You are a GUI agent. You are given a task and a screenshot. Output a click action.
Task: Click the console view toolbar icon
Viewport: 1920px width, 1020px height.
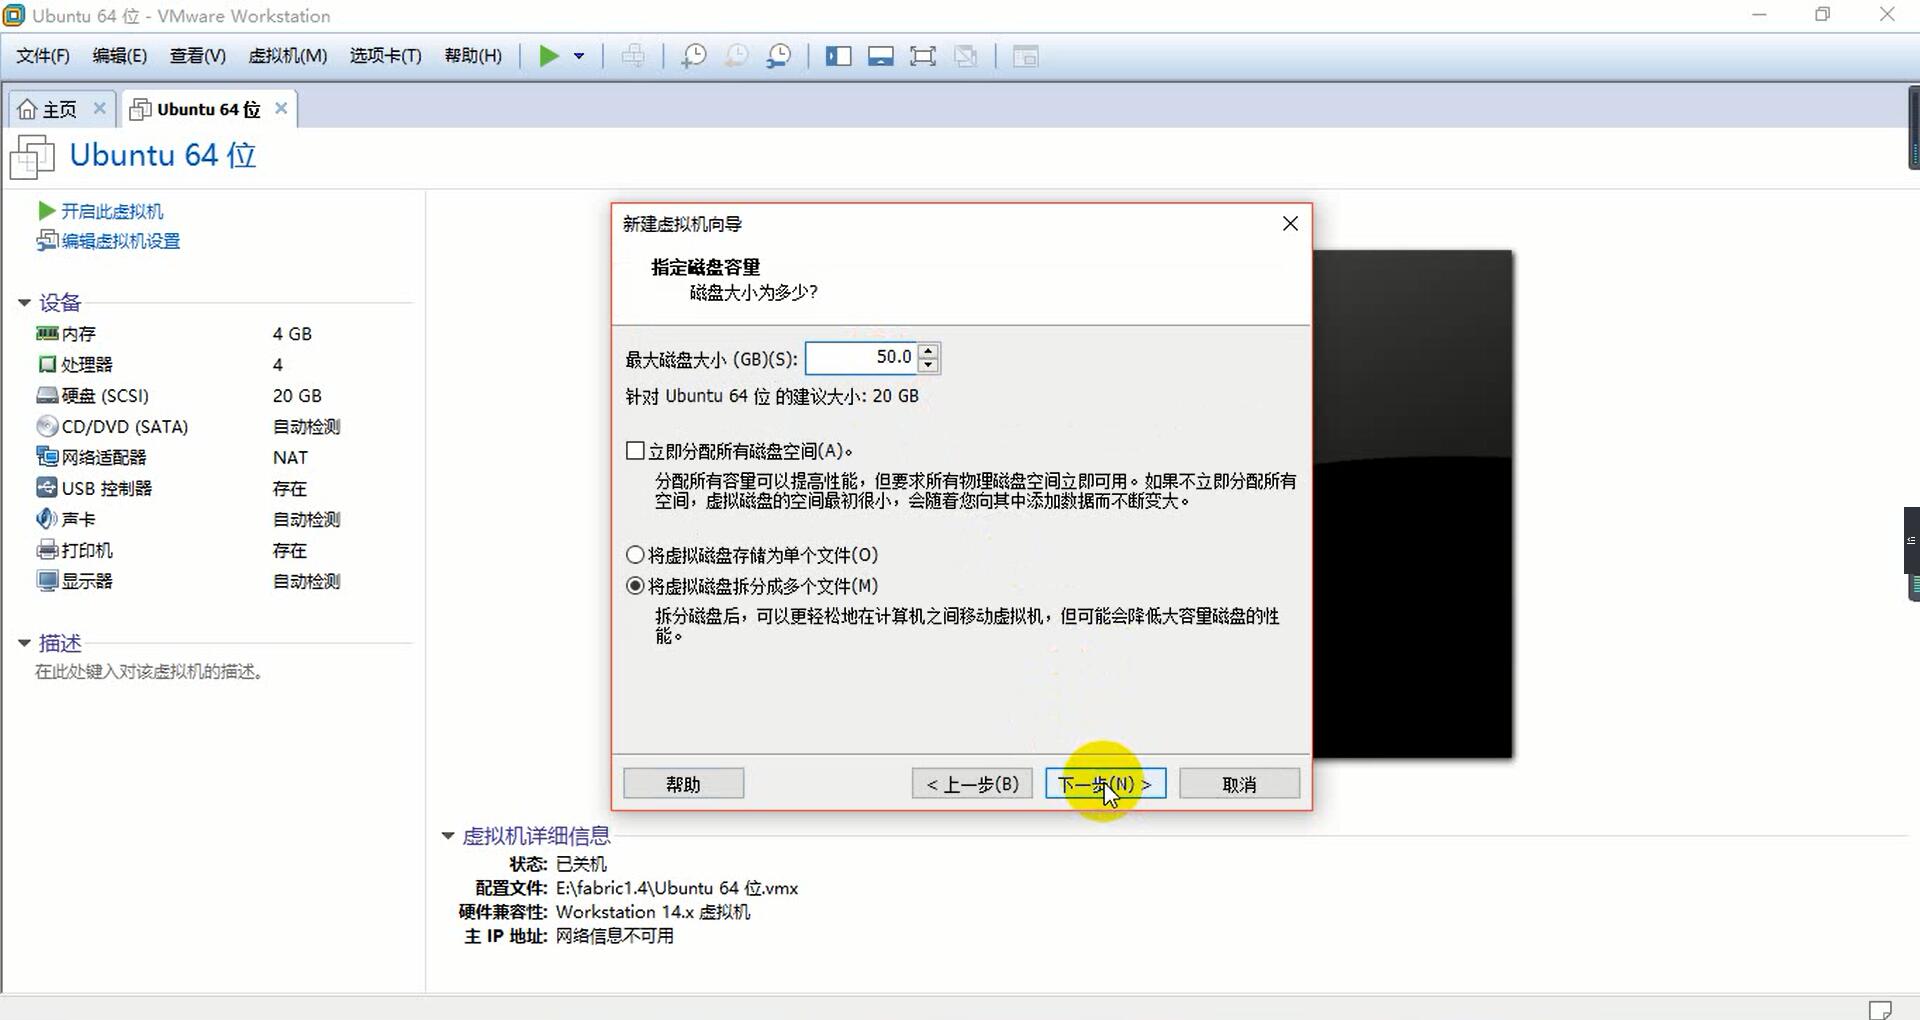coord(1026,56)
